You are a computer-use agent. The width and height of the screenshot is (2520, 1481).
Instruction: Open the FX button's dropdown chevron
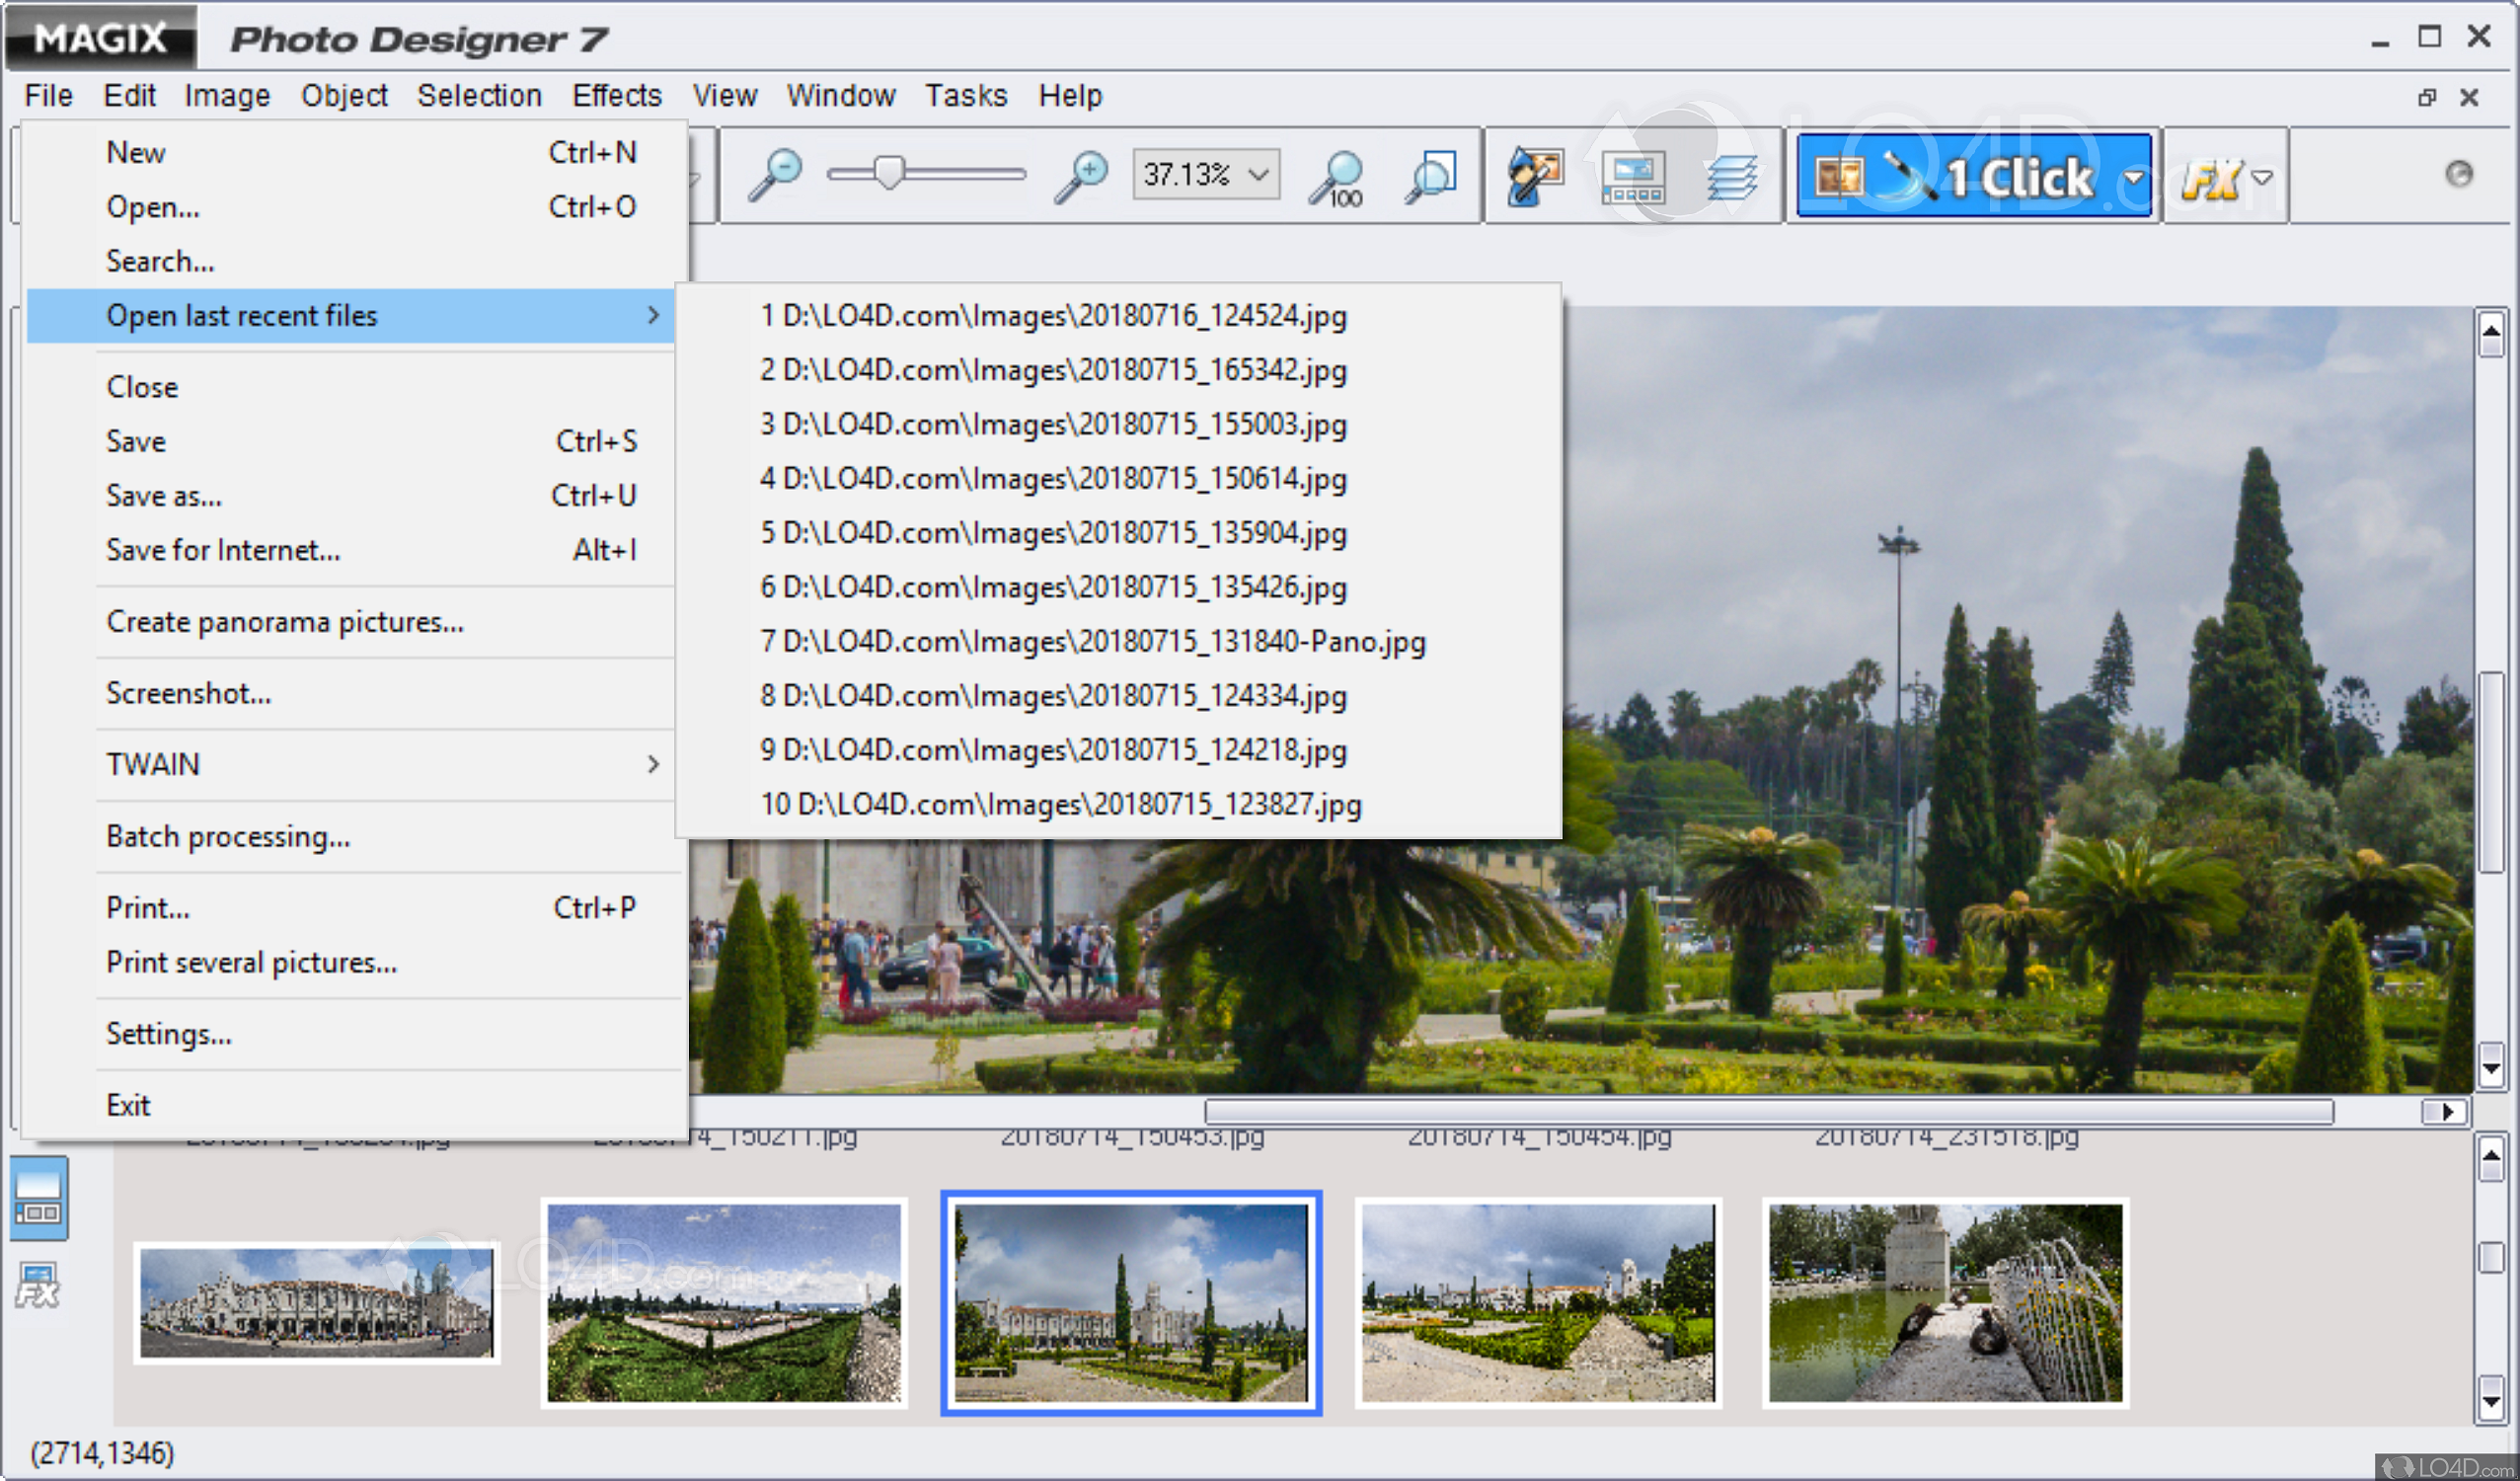point(2263,180)
